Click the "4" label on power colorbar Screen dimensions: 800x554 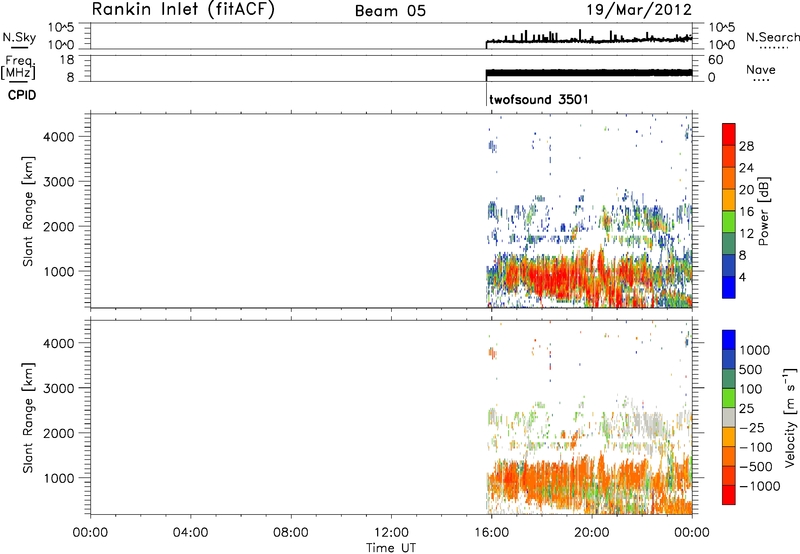[742, 277]
